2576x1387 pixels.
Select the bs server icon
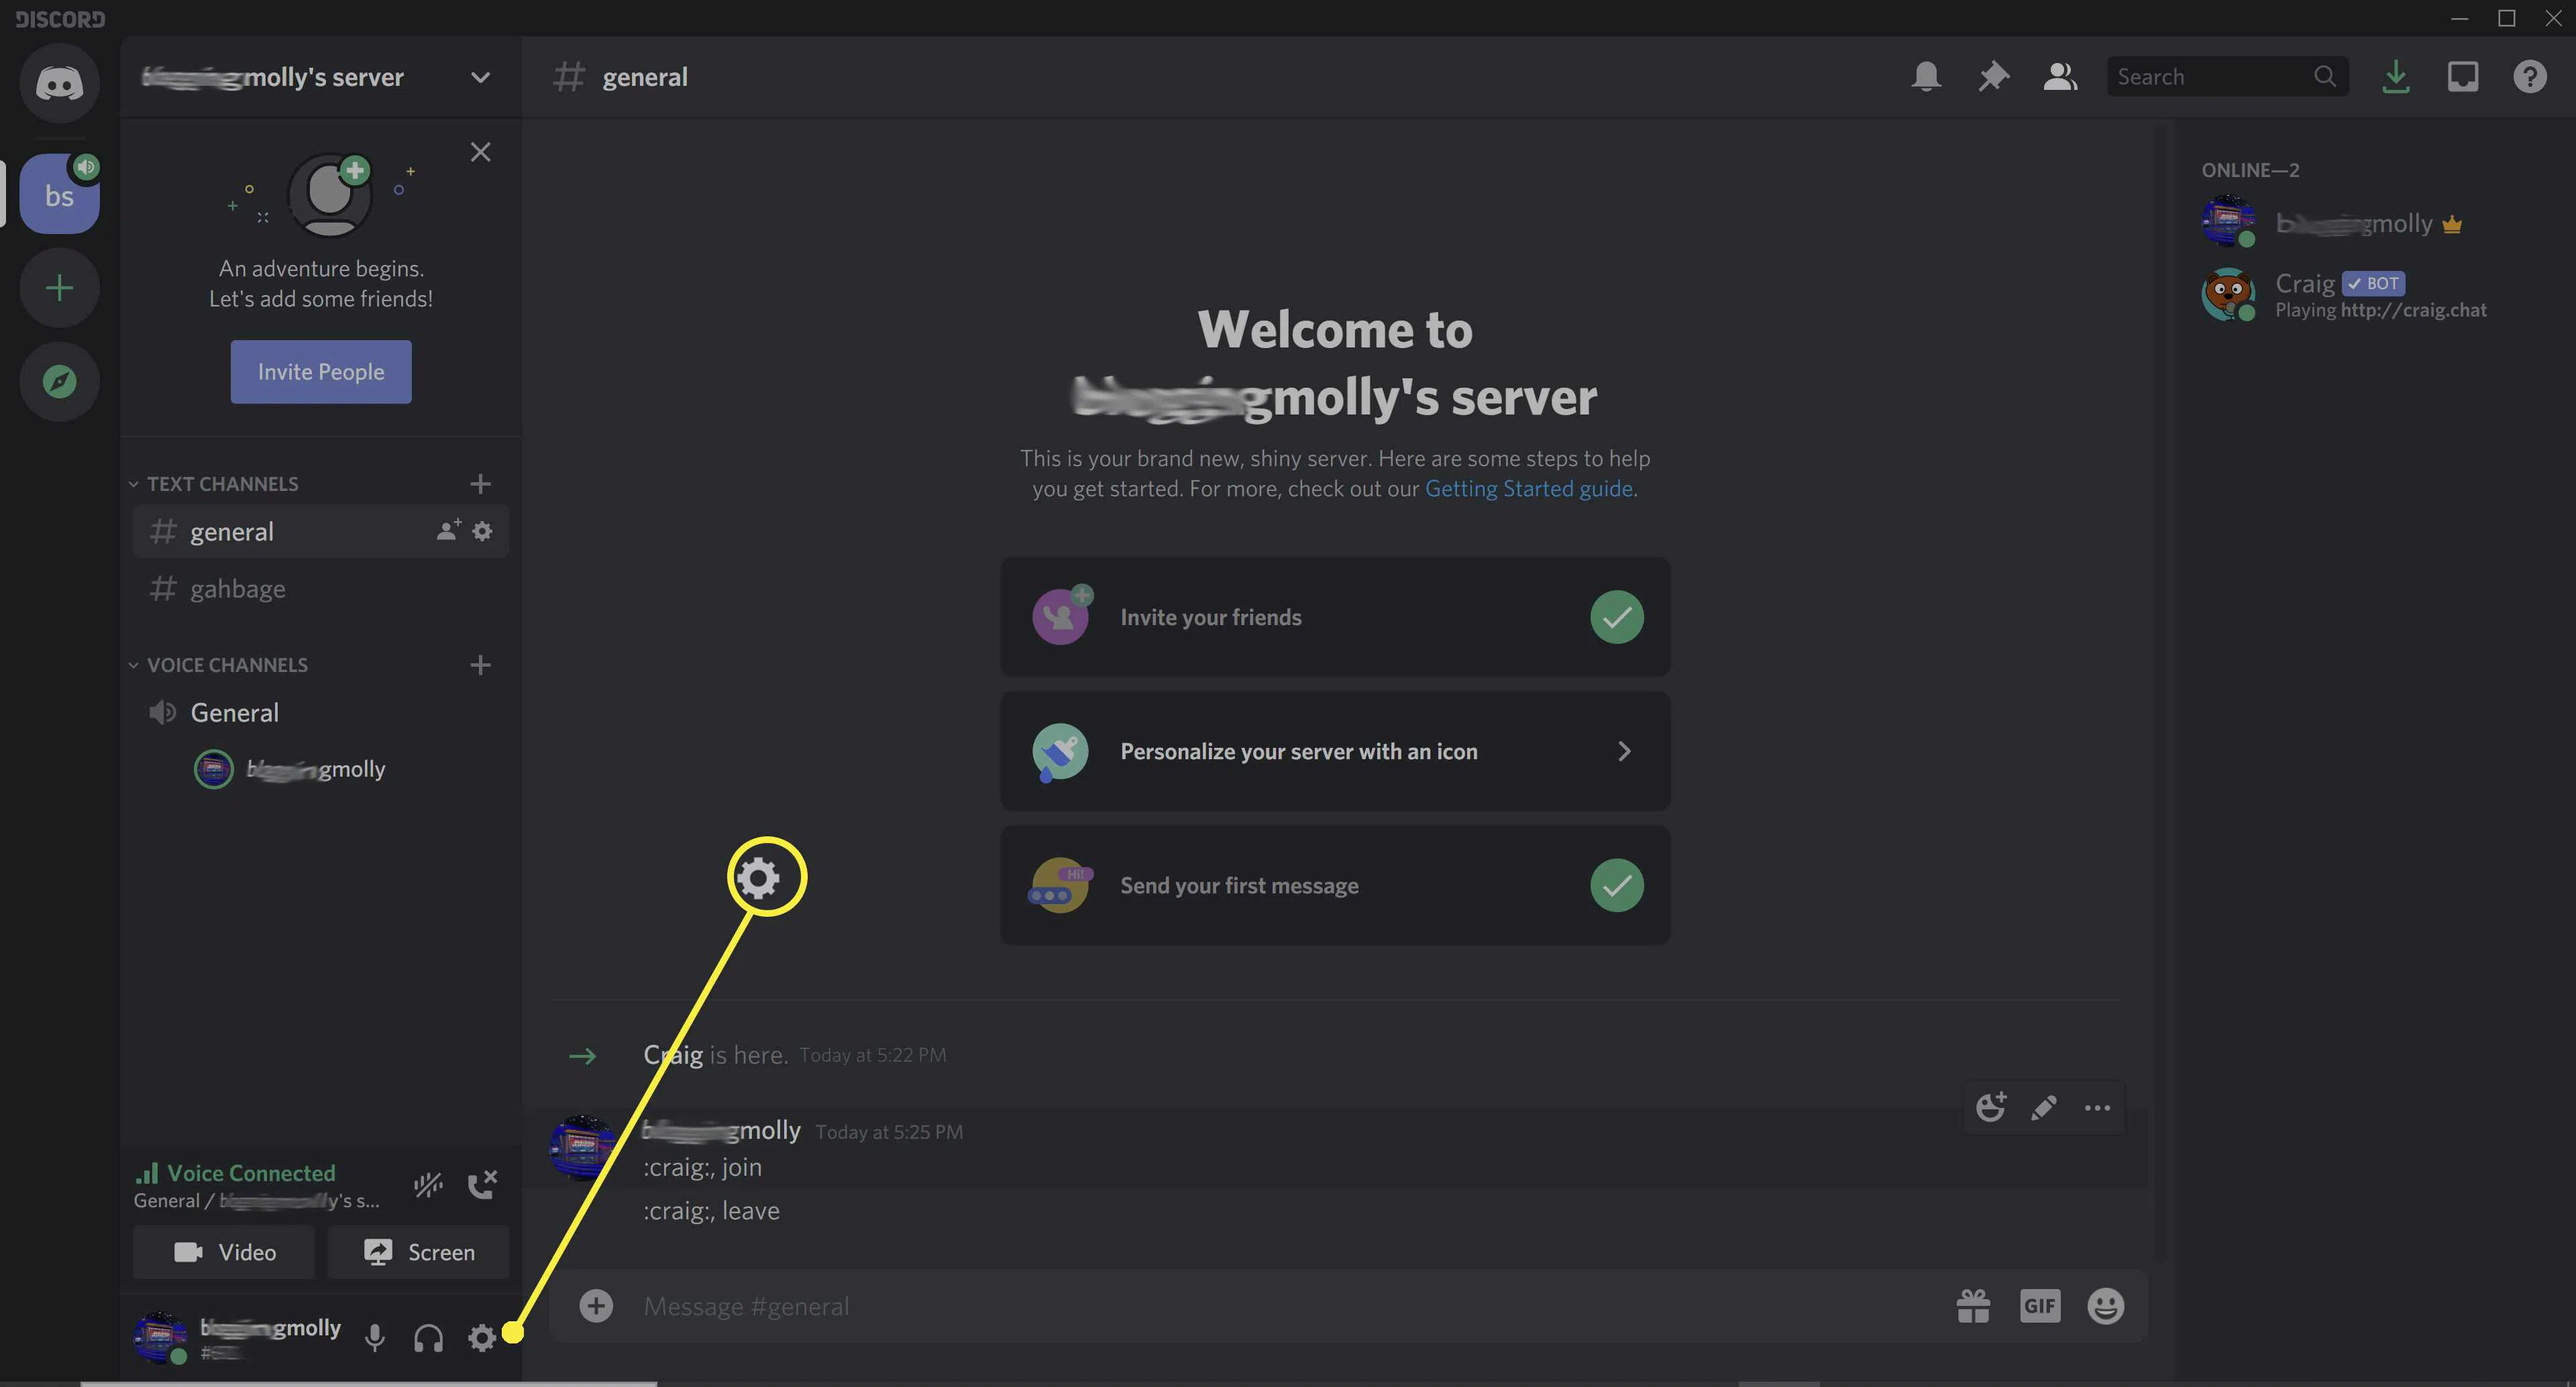(x=59, y=194)
